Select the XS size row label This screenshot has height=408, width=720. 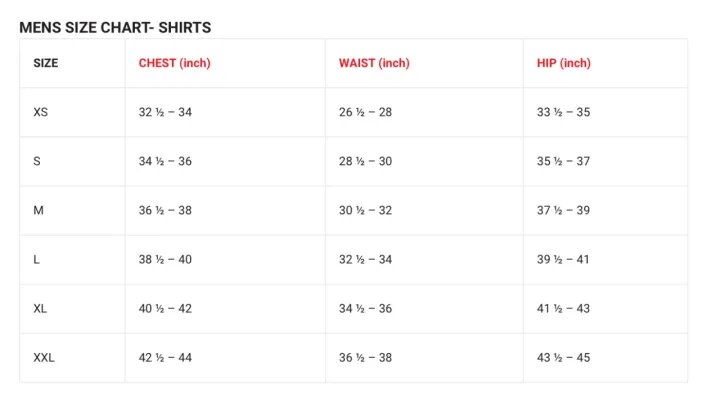pos(41,112)
